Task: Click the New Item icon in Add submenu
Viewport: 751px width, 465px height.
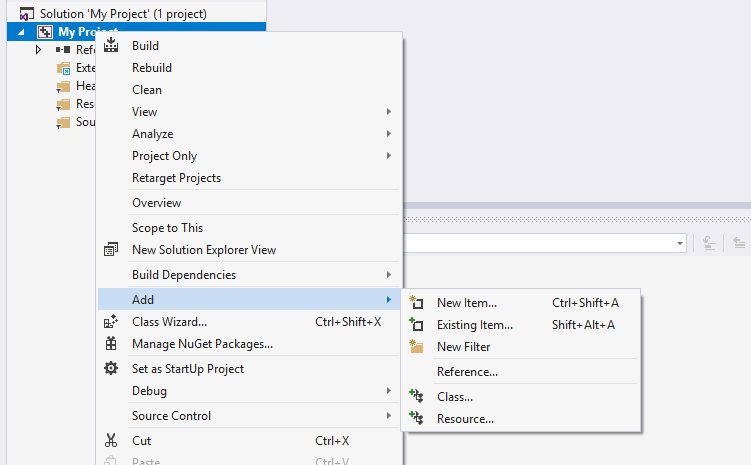Action: point(417,303)
